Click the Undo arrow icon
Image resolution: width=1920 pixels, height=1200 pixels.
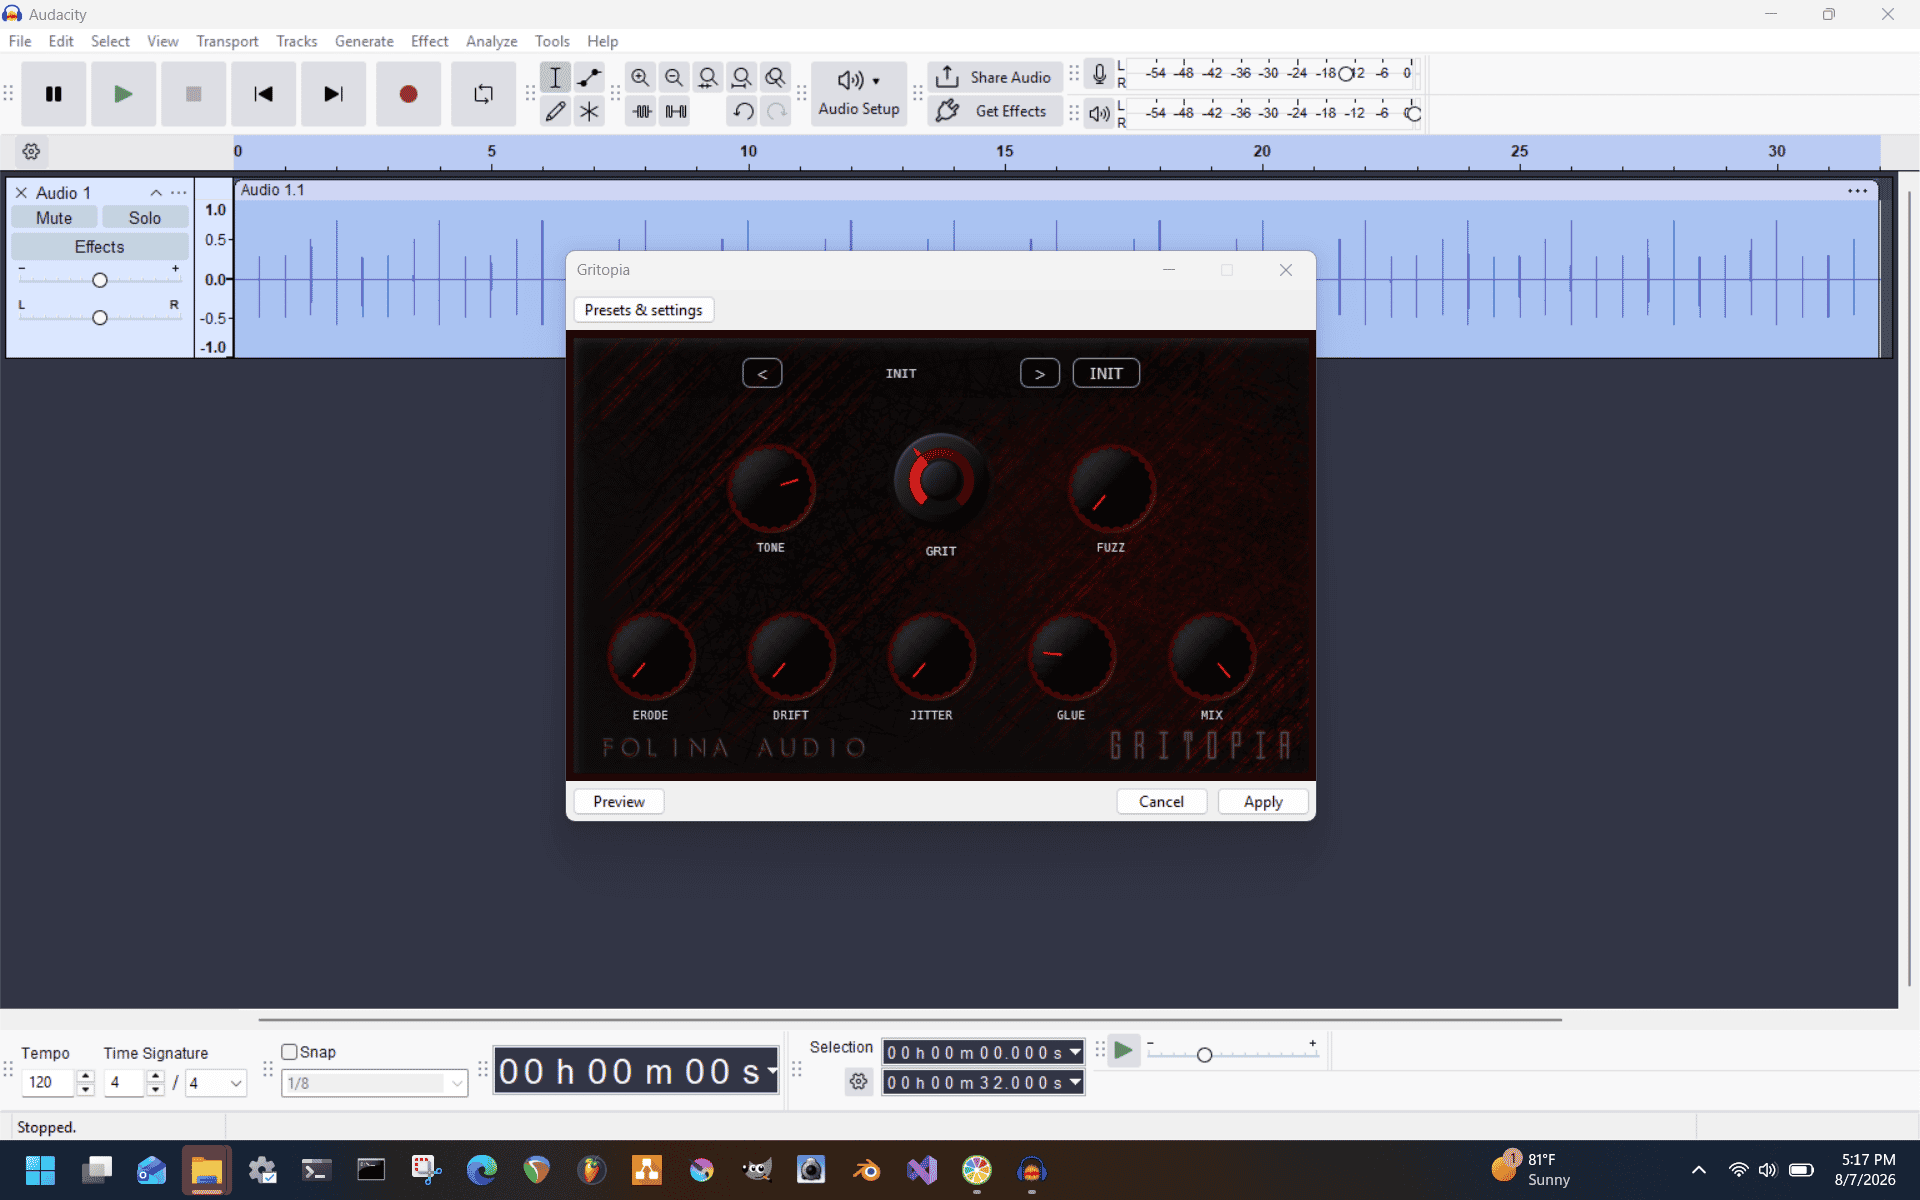pos(743,111)
